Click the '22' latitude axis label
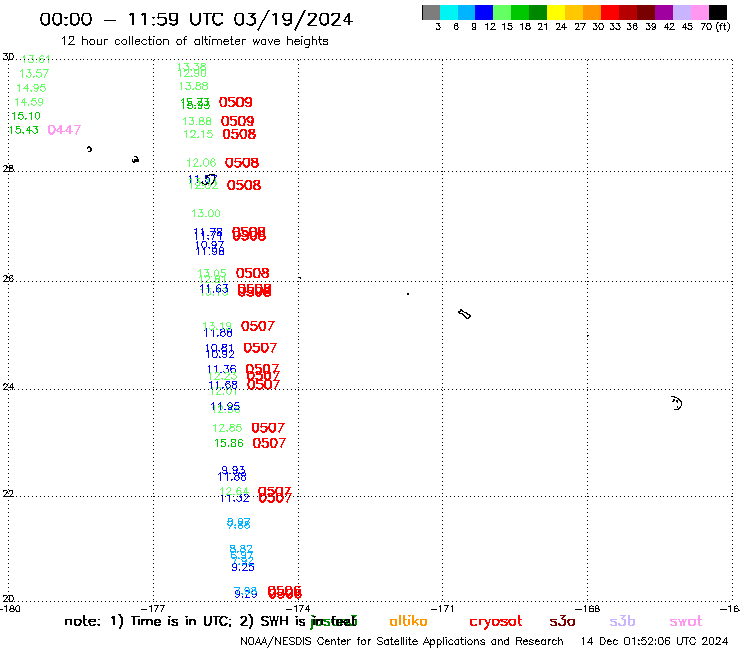The height and width of the screenshot is (650, 740). click(x=8, y=493)
